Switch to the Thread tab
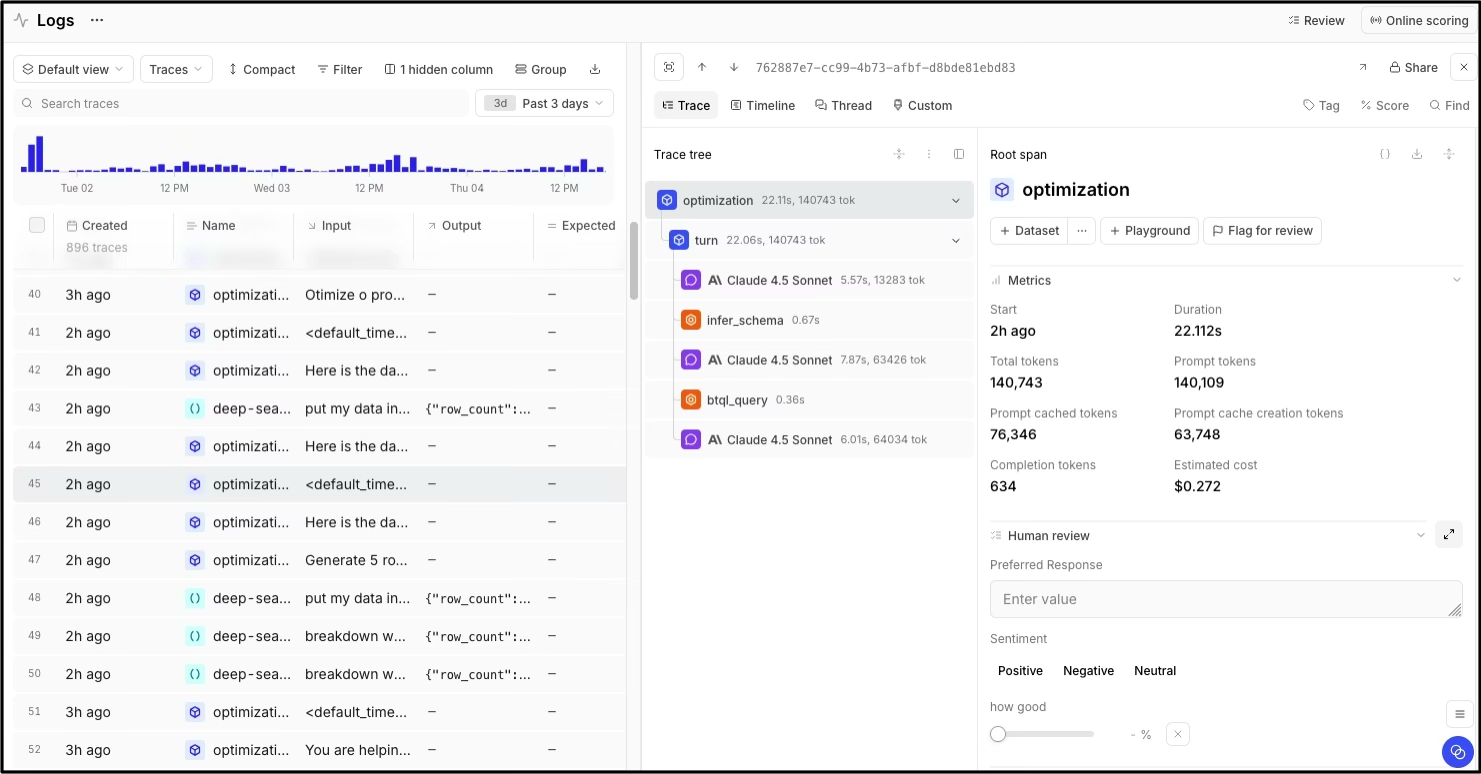Viewport: 1481px width, 774px height. [843, 105]
